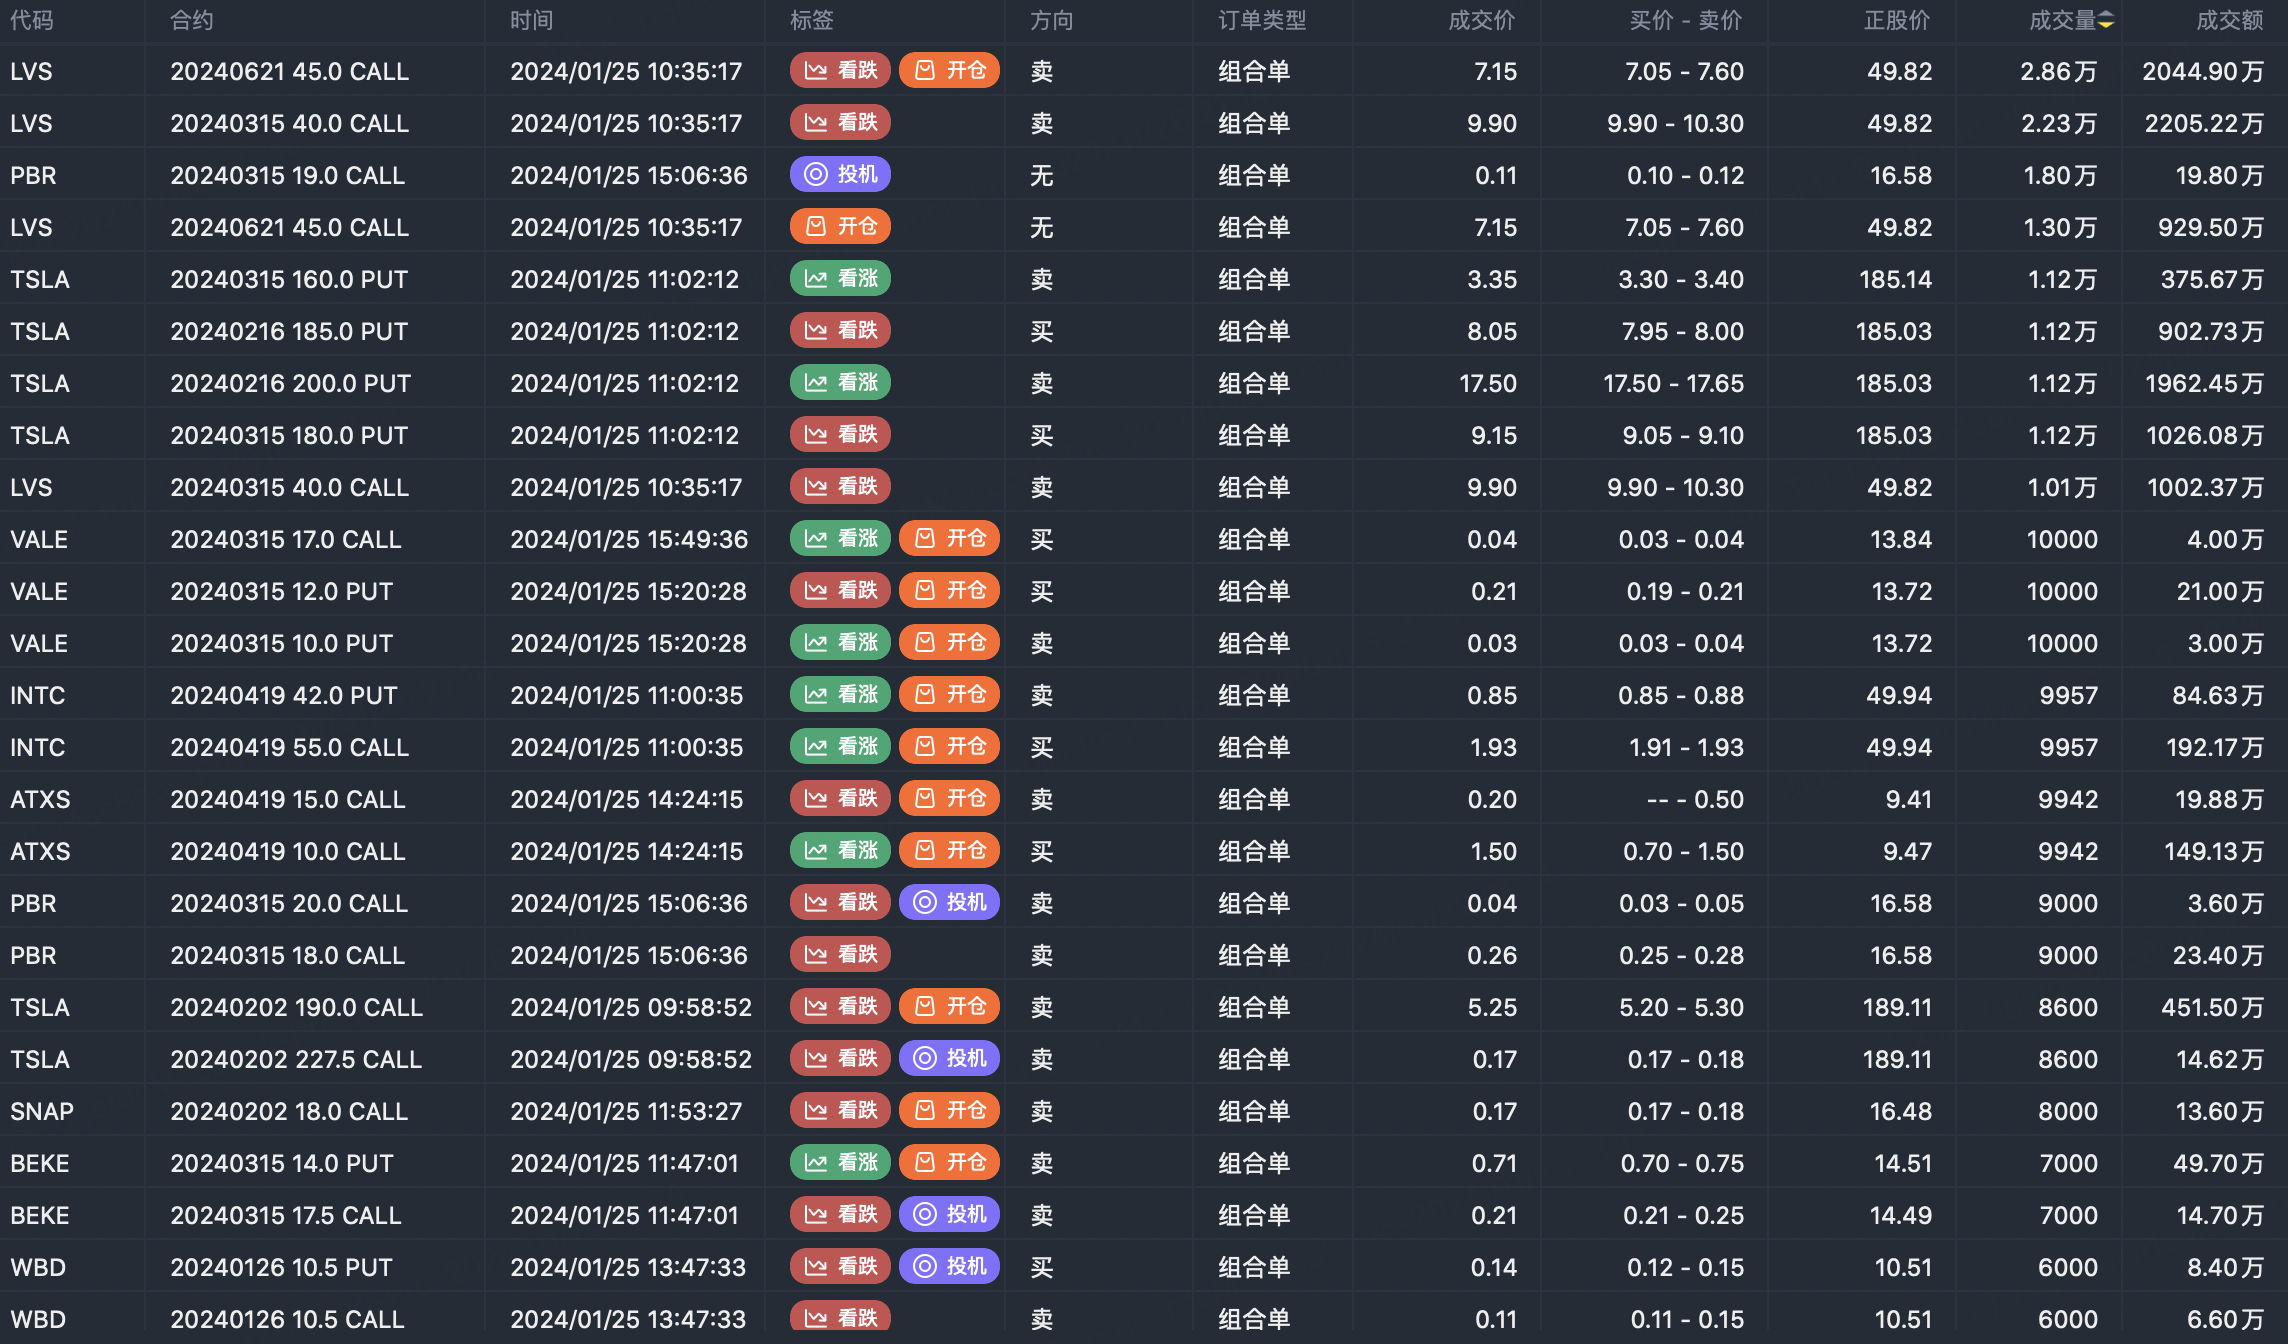Click the 看跌 tag on ATXS 15.0 CALL row

tap(840, 799)
